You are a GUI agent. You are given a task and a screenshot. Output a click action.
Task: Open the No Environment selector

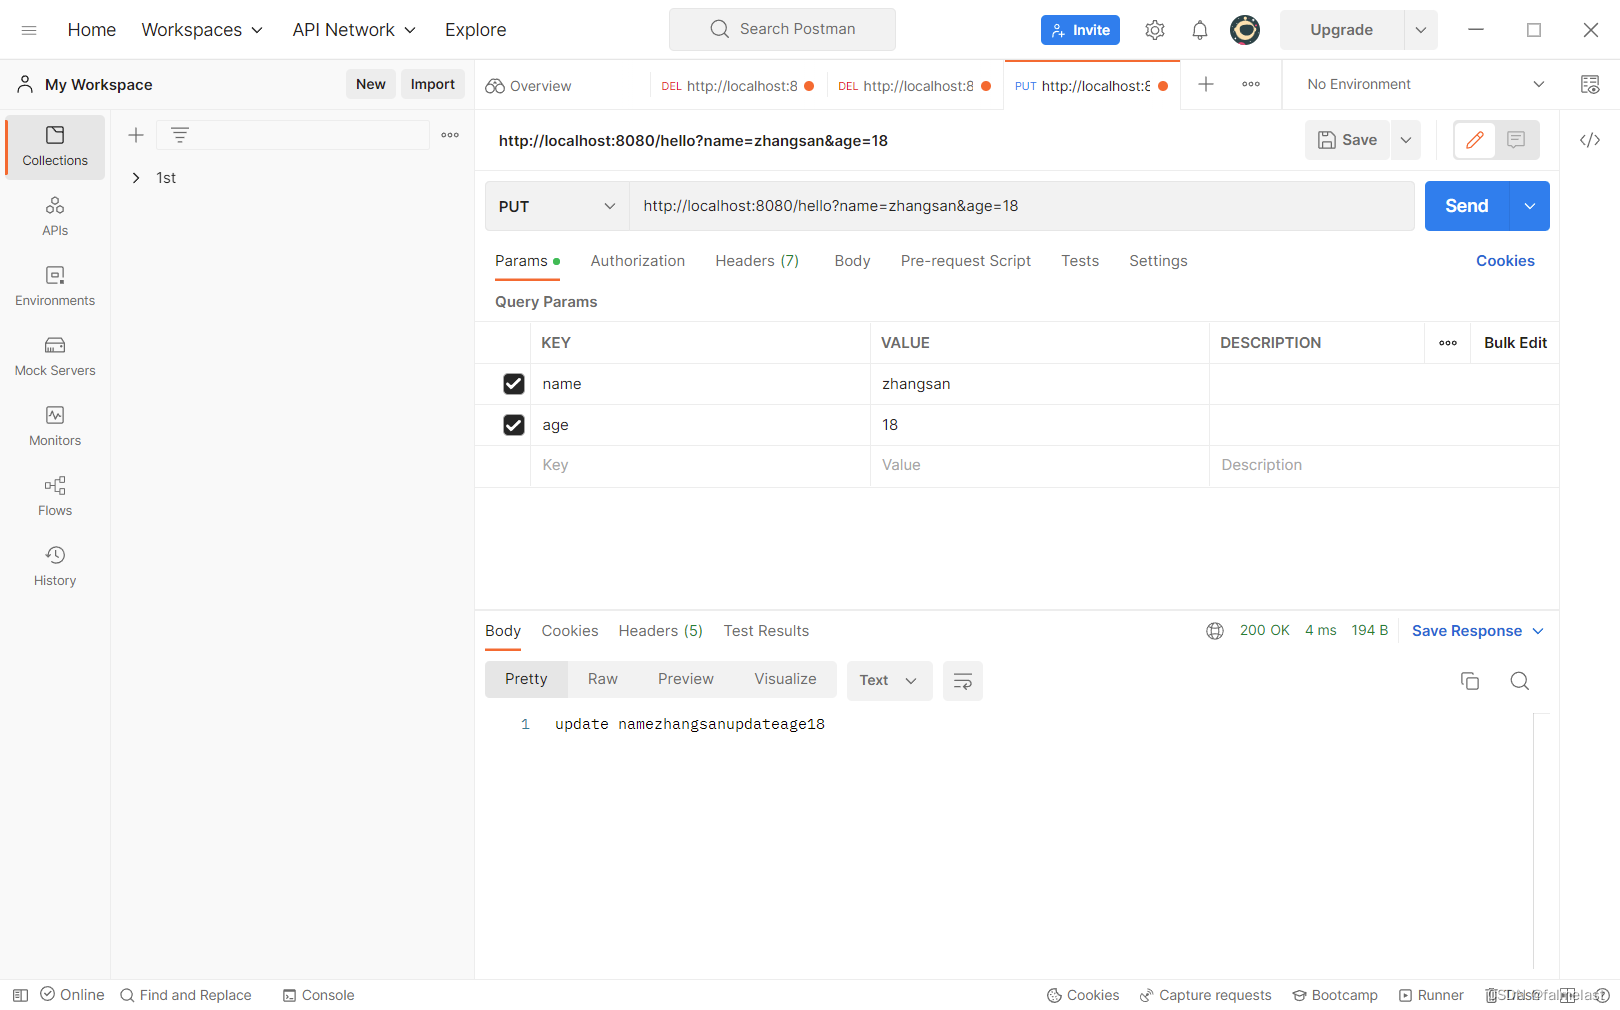1425,85
